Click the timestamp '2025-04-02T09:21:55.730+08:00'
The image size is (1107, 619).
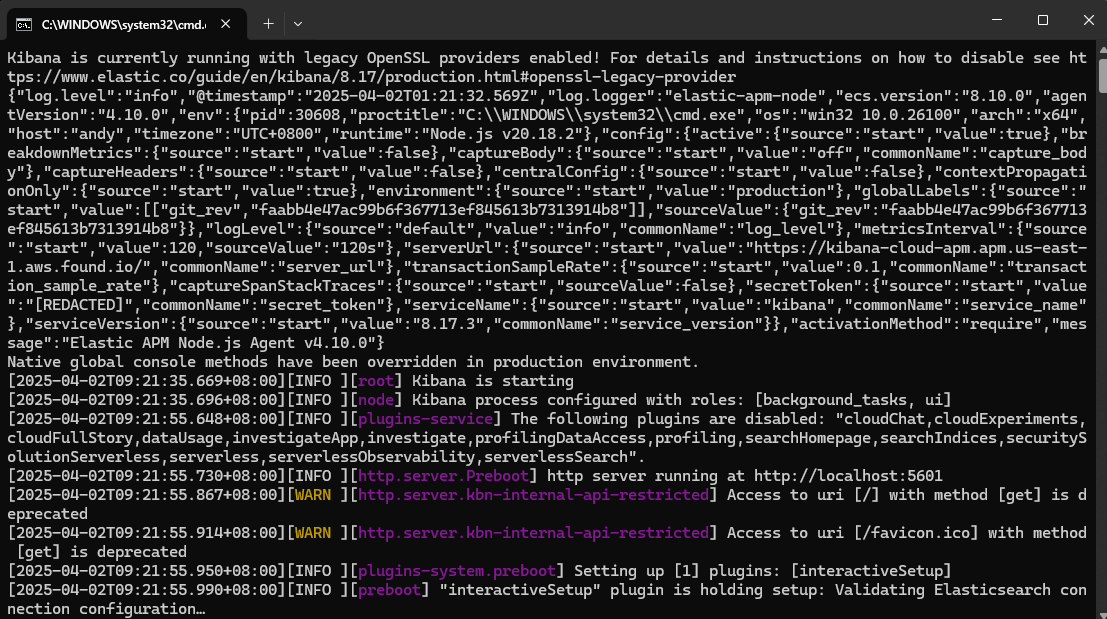click(x=147, y=476)
